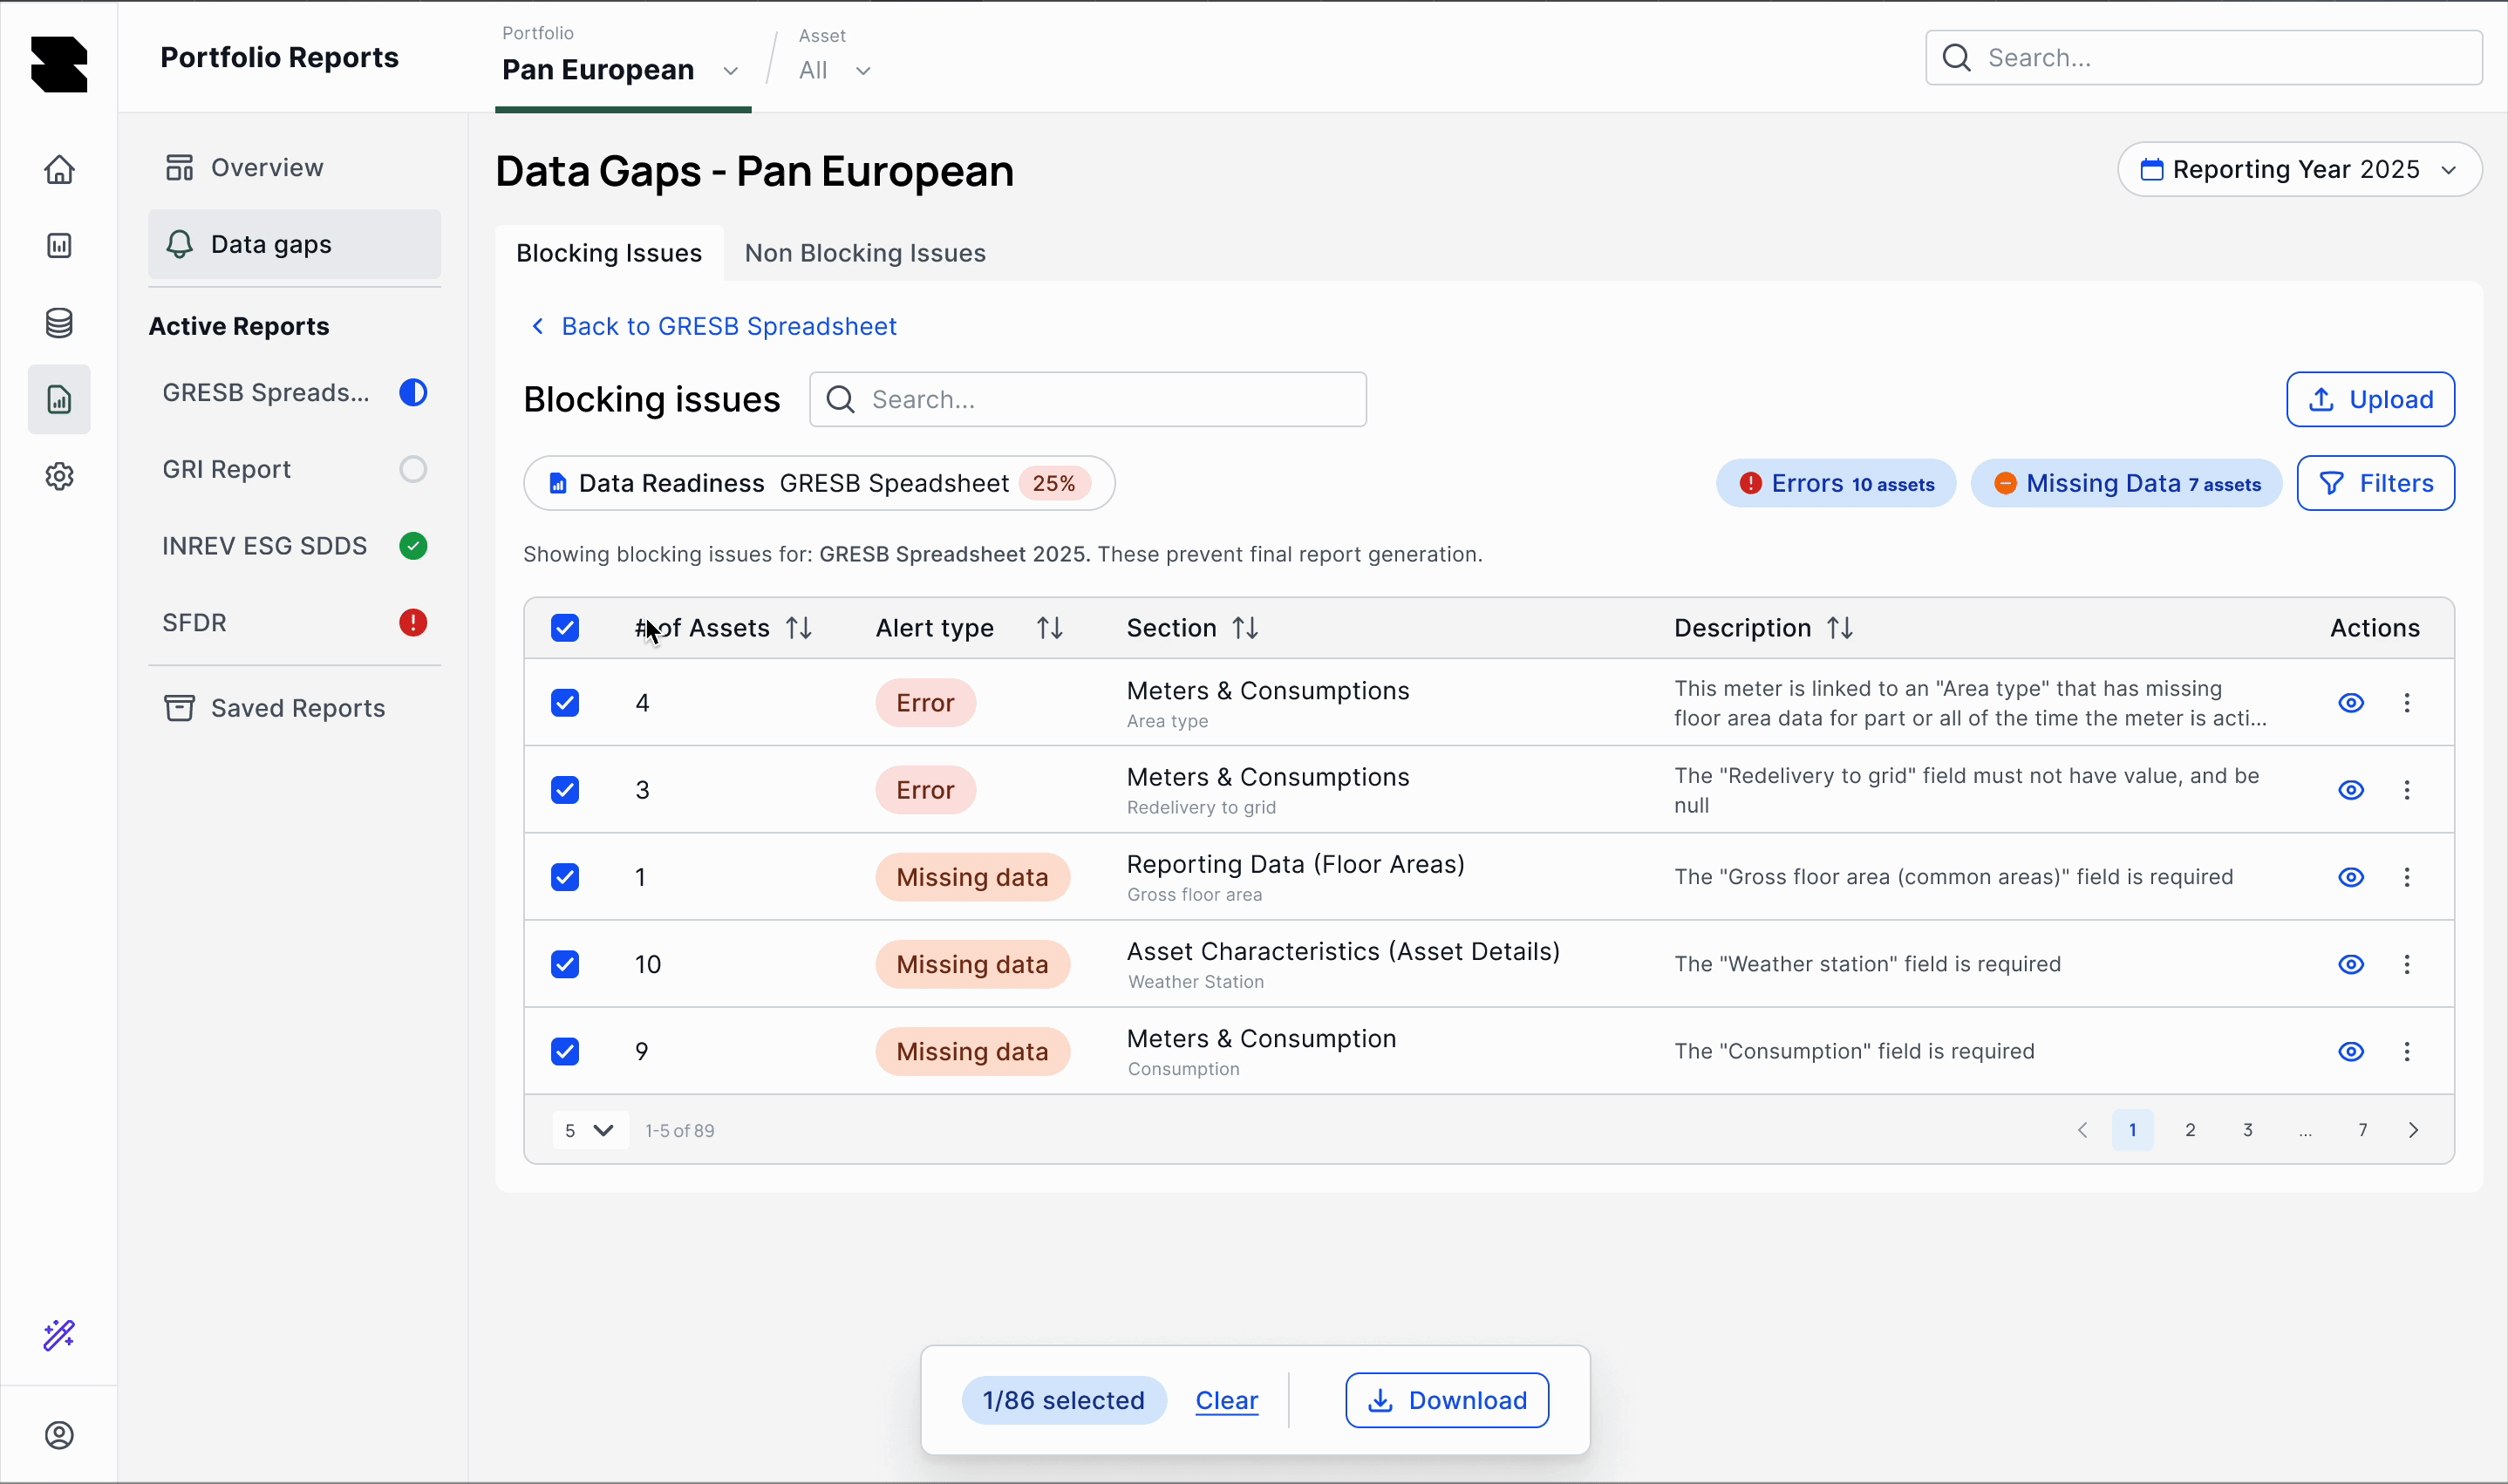View details eye icon for Consumption row

2351,1051
